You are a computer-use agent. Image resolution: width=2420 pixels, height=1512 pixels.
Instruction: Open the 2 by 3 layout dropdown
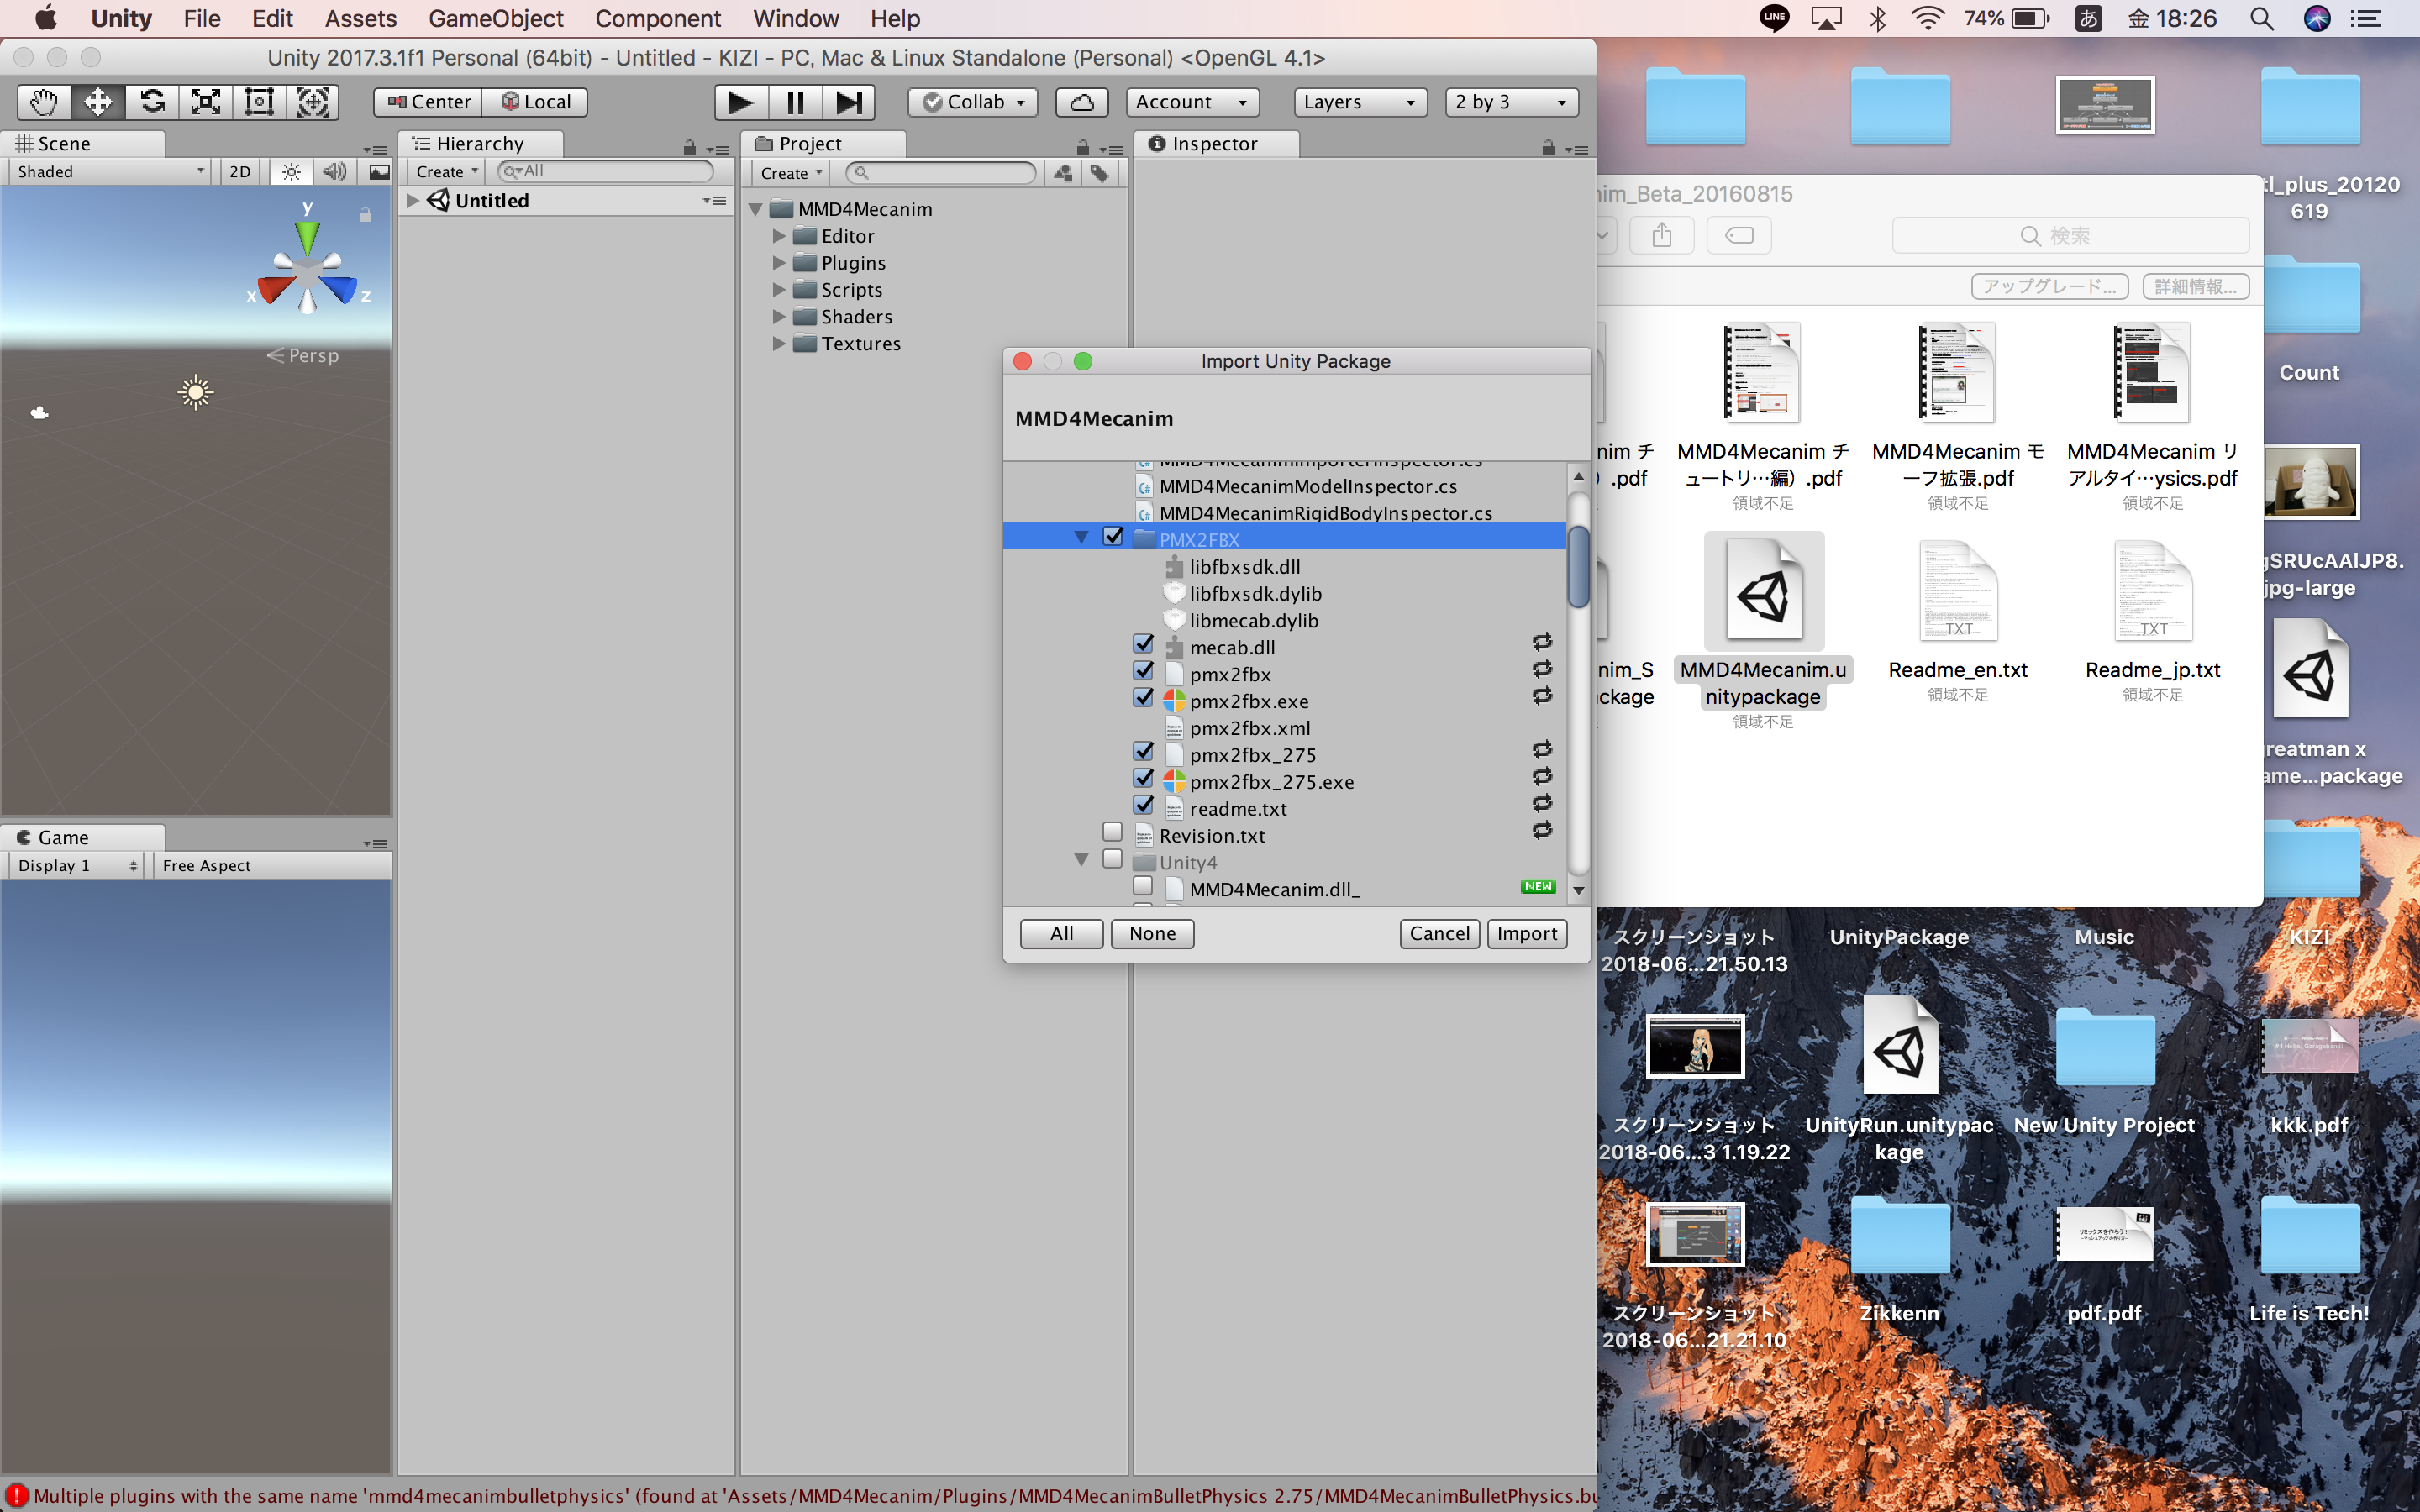pos(1511,102)
